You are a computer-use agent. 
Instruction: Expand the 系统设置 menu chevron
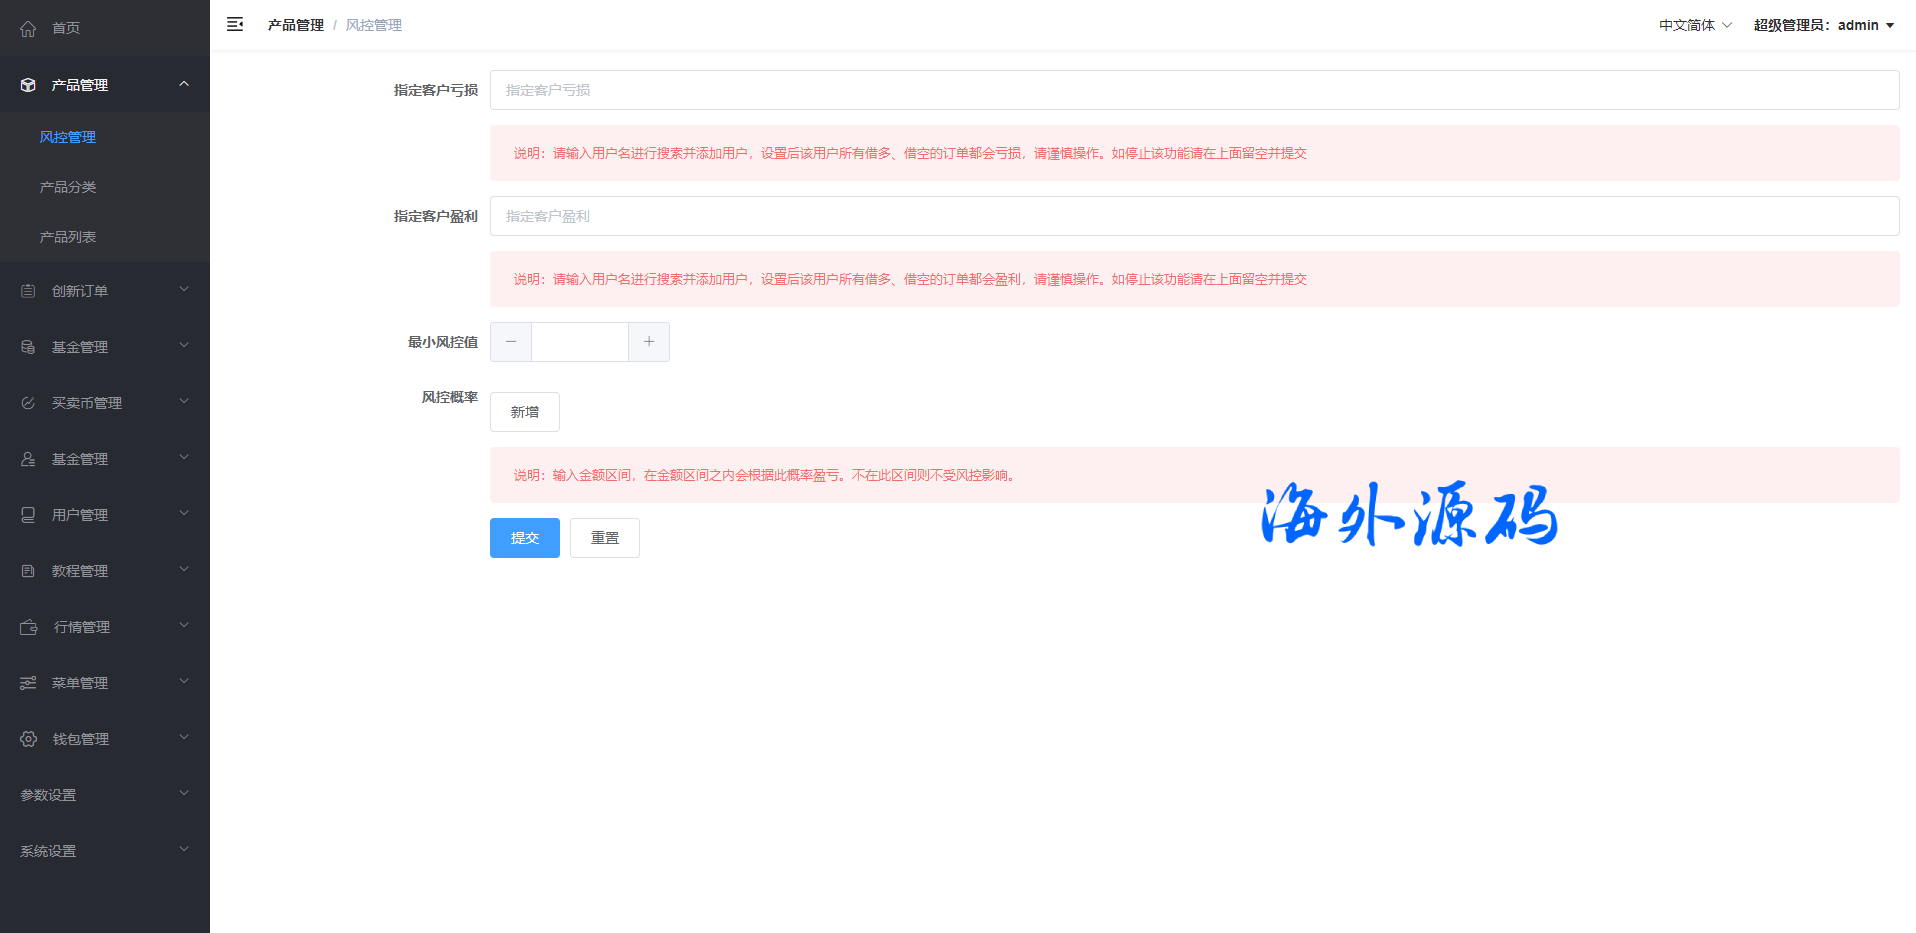pyautogui.click(x=184, y=850)
